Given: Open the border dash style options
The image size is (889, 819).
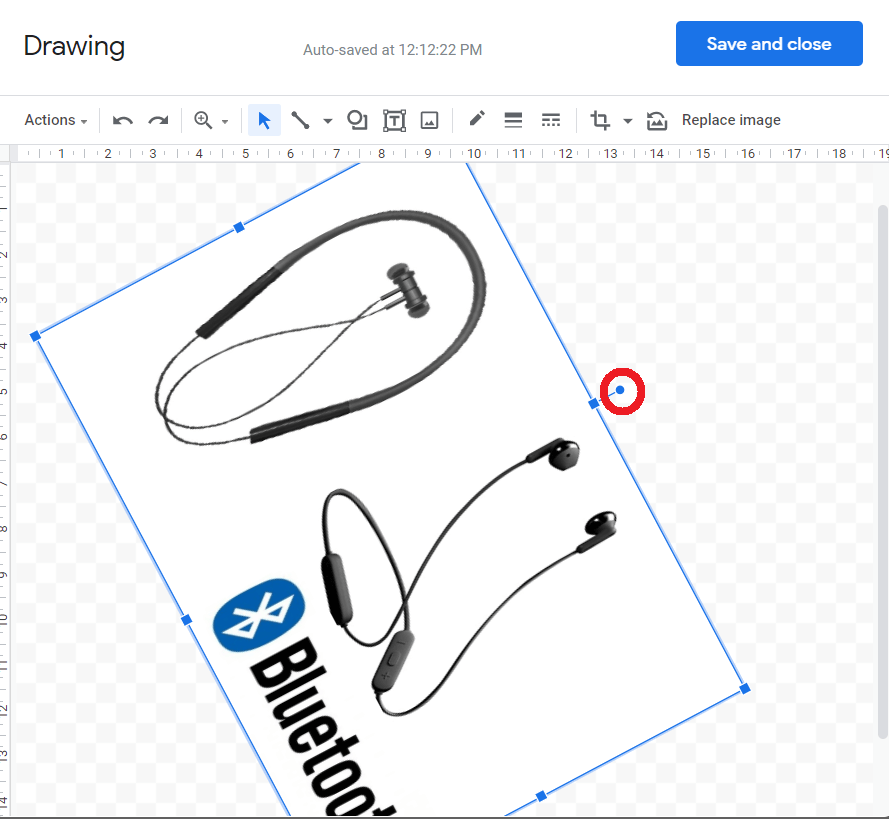Looking at the screenshot, I should coord(551,120).
